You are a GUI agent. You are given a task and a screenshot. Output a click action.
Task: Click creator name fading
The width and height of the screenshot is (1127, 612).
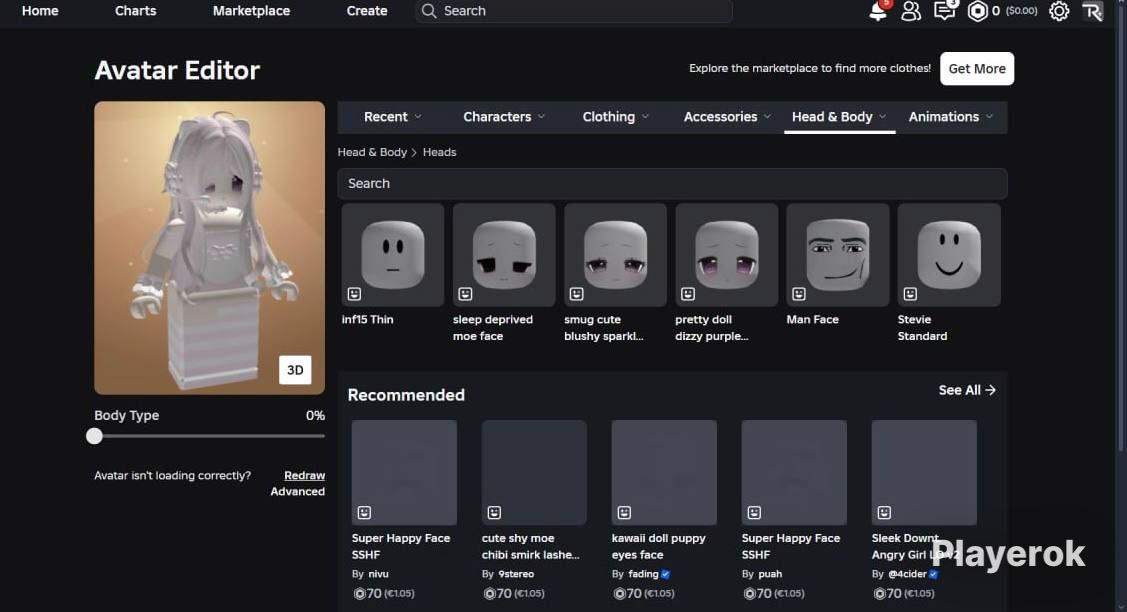coord(643,574)
